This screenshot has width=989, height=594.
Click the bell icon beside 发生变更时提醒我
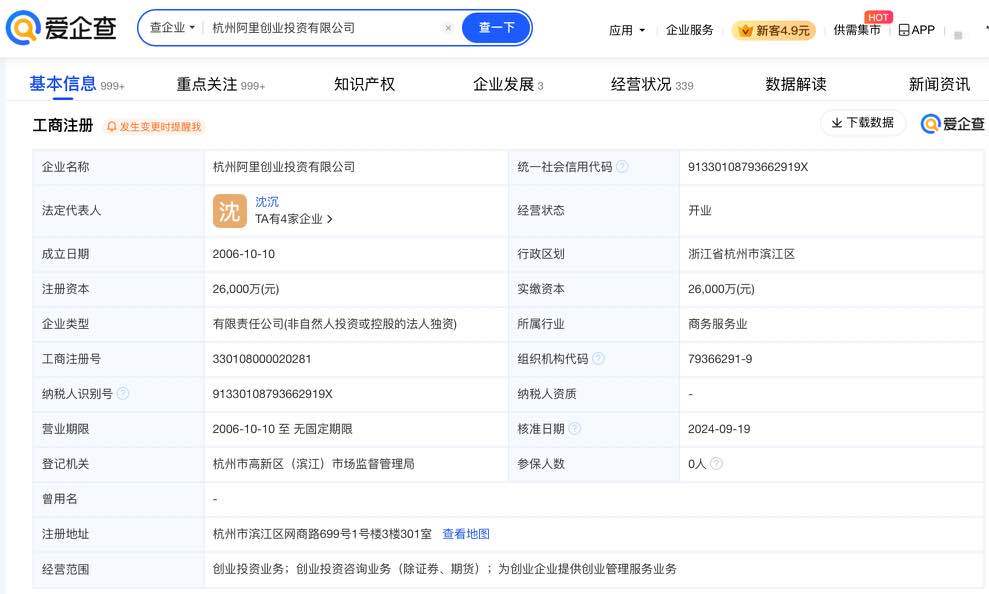[112, 127]
